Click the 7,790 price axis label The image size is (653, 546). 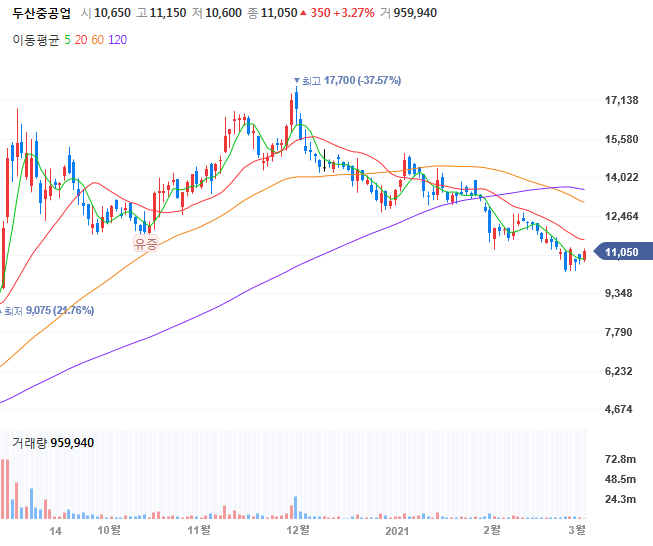tap(618, 332)
